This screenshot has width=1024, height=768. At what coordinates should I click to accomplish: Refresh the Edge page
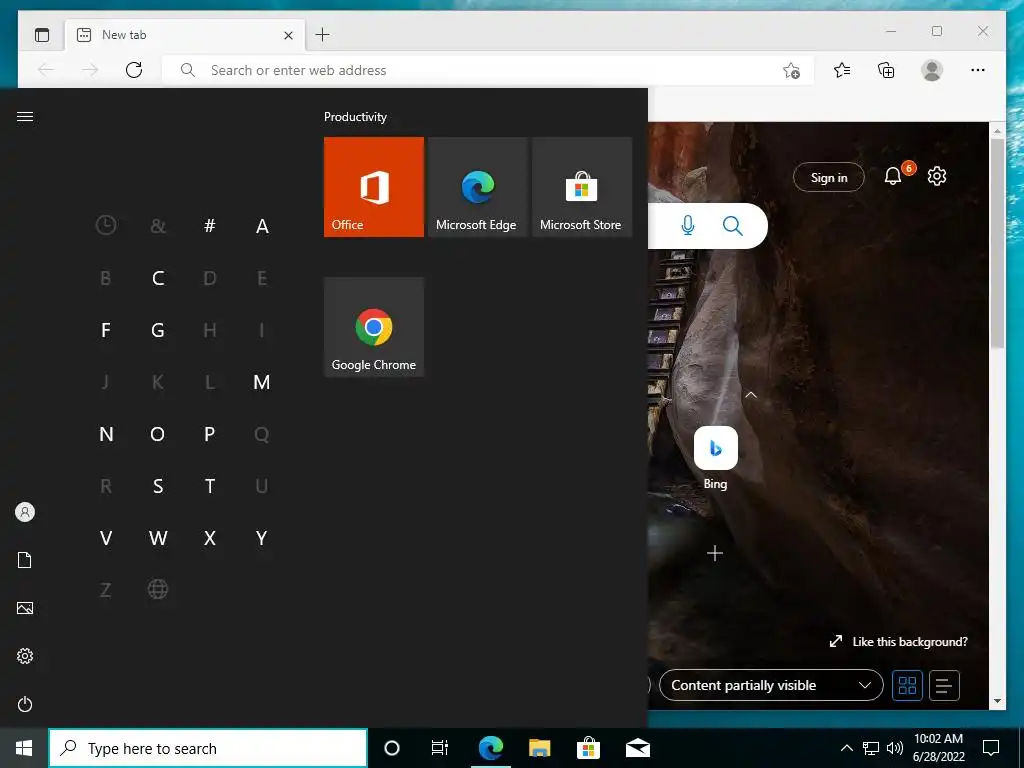[x=134, y=70]
